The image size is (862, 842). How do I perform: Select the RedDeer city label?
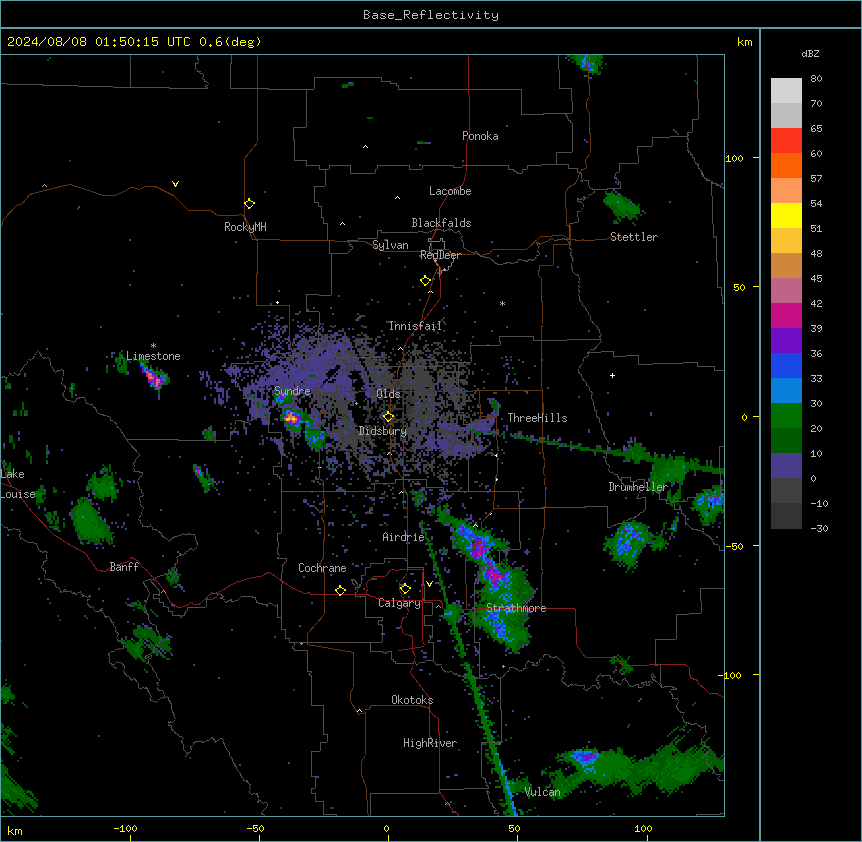tap(440, 255)
